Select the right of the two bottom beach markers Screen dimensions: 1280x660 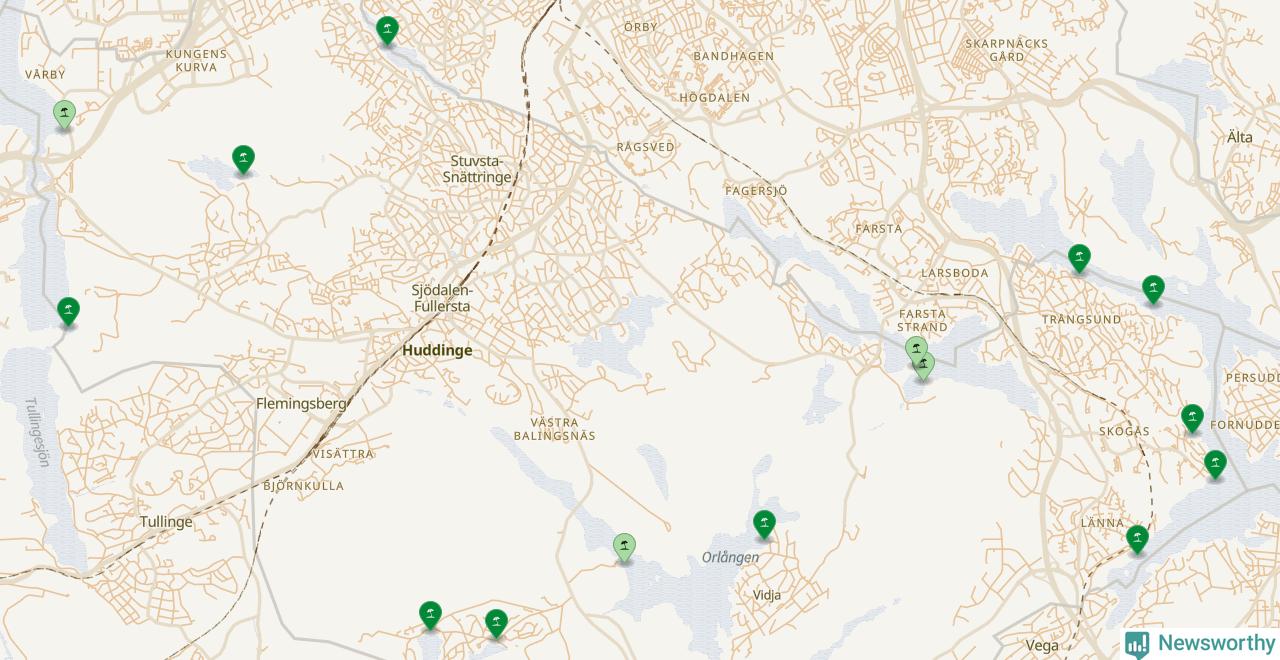(496, 623)
